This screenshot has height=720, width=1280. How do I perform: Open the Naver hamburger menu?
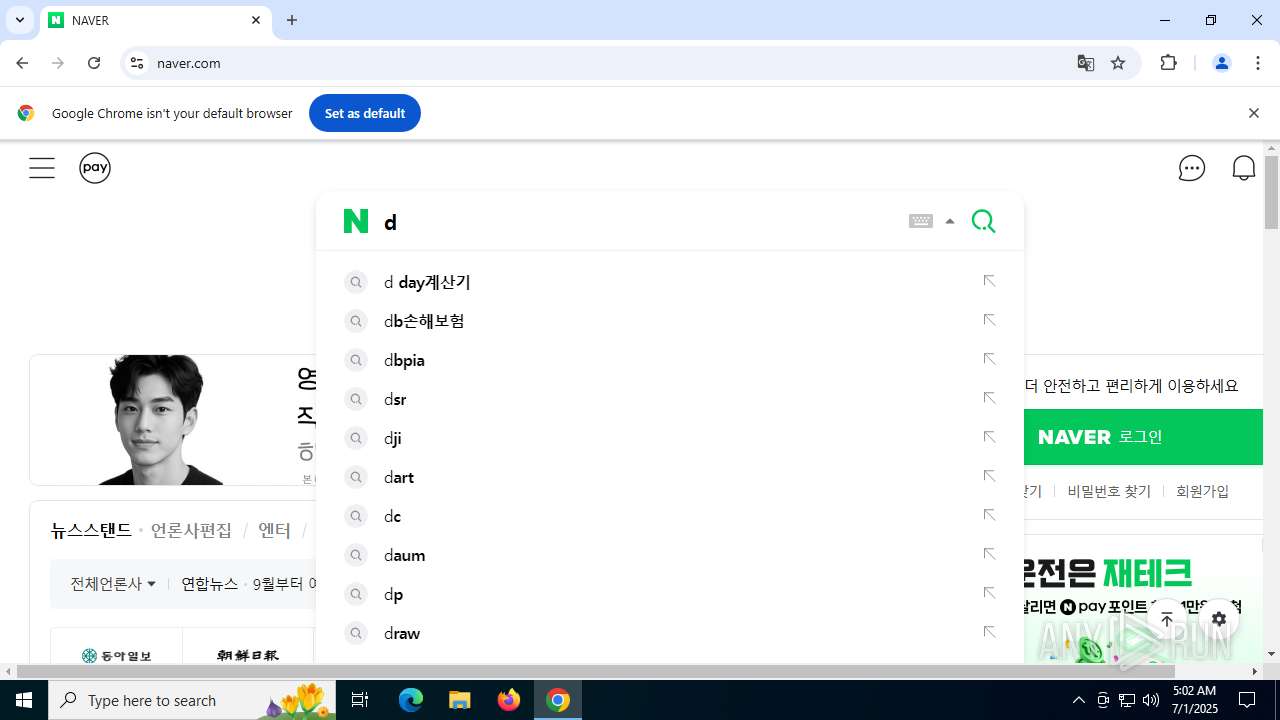point(42,168)
